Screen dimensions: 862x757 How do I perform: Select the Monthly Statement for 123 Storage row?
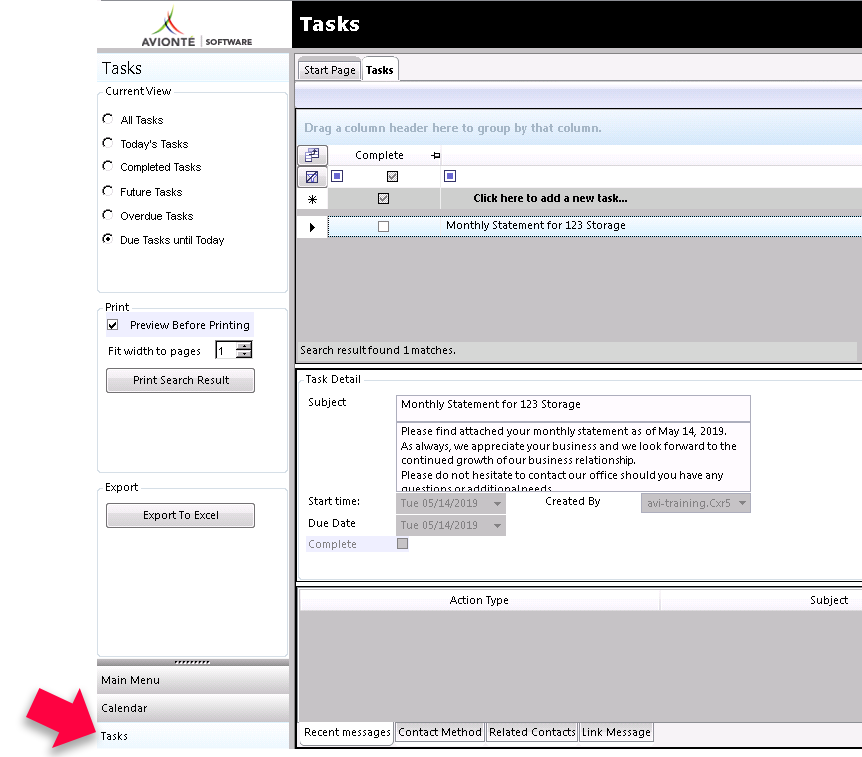pyautogui.click(x=595, y=226)
